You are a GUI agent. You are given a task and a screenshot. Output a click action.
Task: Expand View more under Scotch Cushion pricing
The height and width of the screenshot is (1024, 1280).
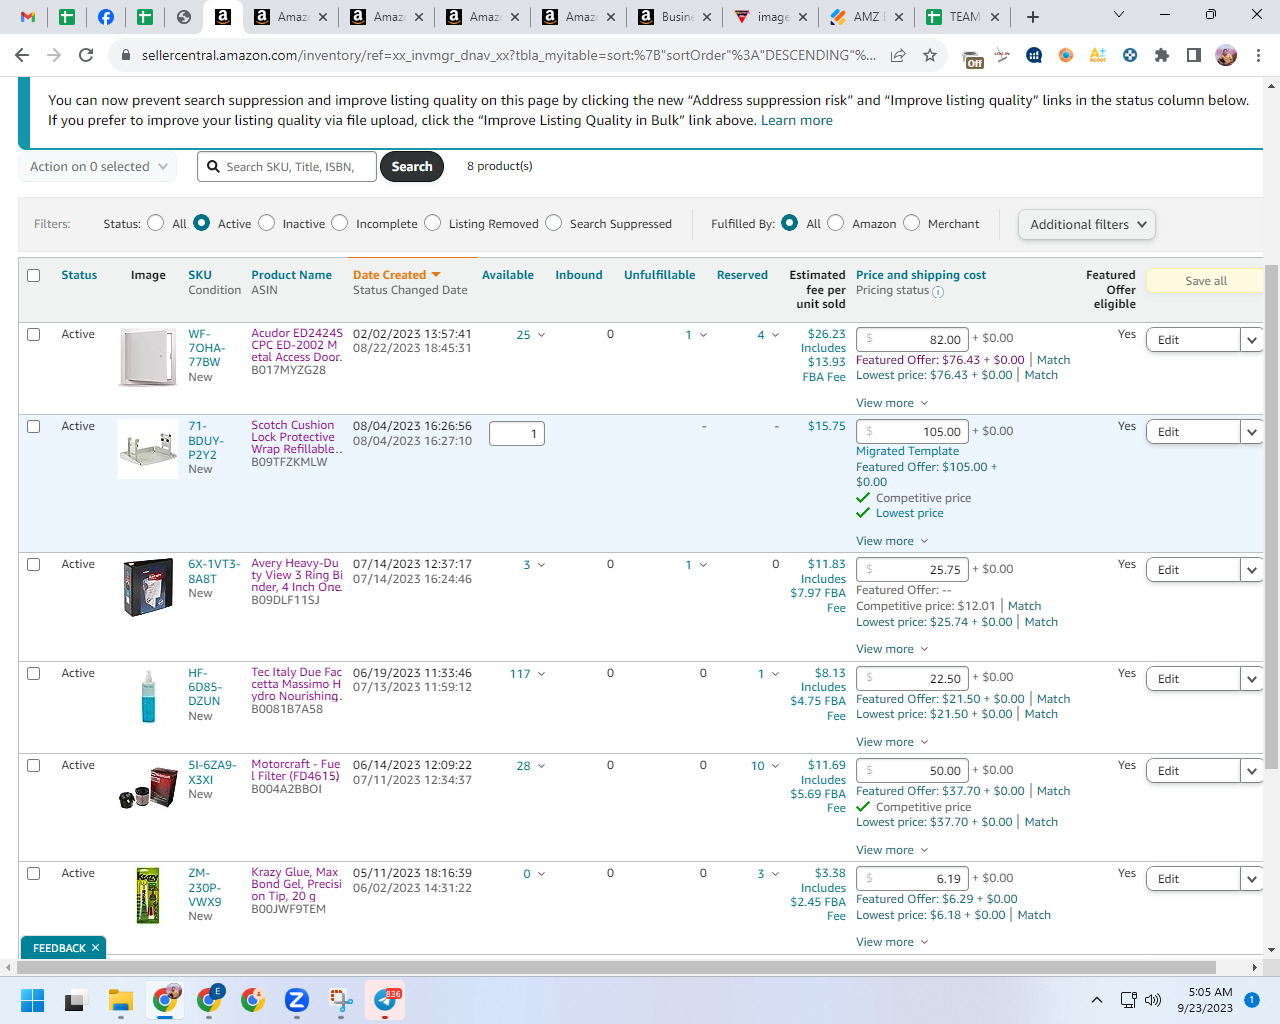[892, 541]
